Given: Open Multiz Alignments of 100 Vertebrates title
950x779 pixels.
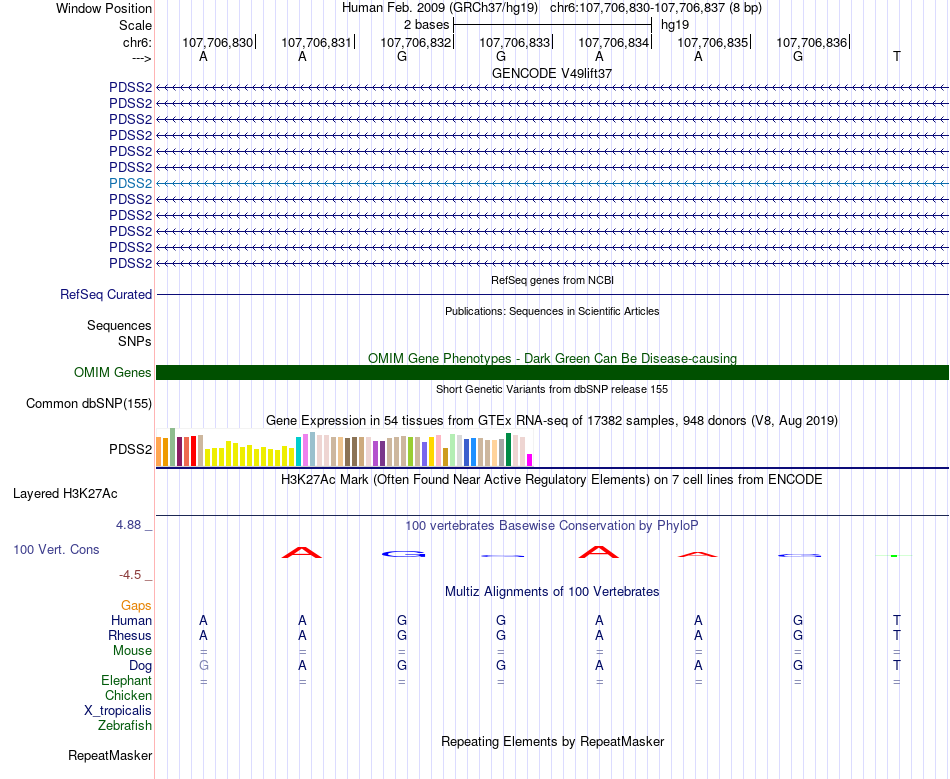Looking at the screenshot, I should click(552, 591).
